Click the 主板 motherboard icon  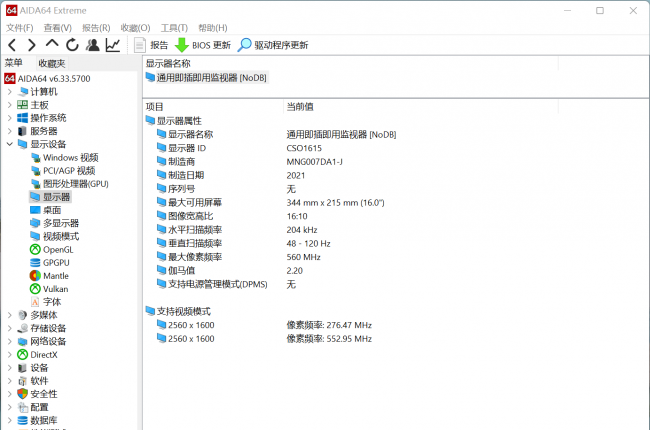point(22,105)
